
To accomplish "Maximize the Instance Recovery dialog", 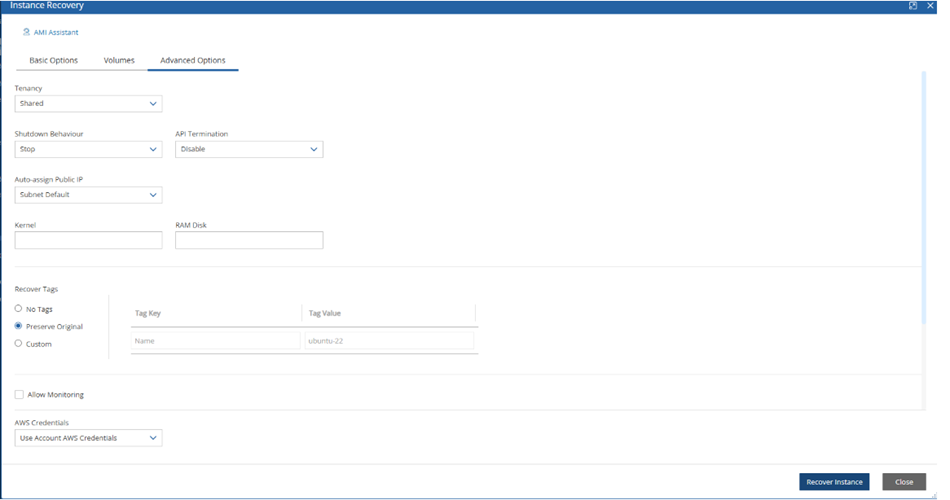I will [913, 6].
